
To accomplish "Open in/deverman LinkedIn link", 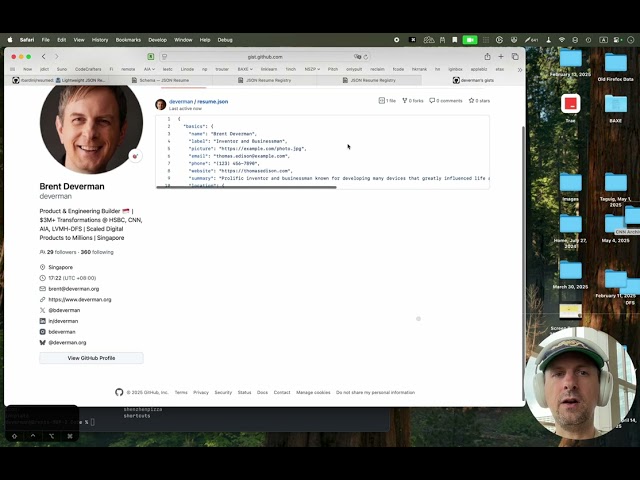I will pos(63,321).
